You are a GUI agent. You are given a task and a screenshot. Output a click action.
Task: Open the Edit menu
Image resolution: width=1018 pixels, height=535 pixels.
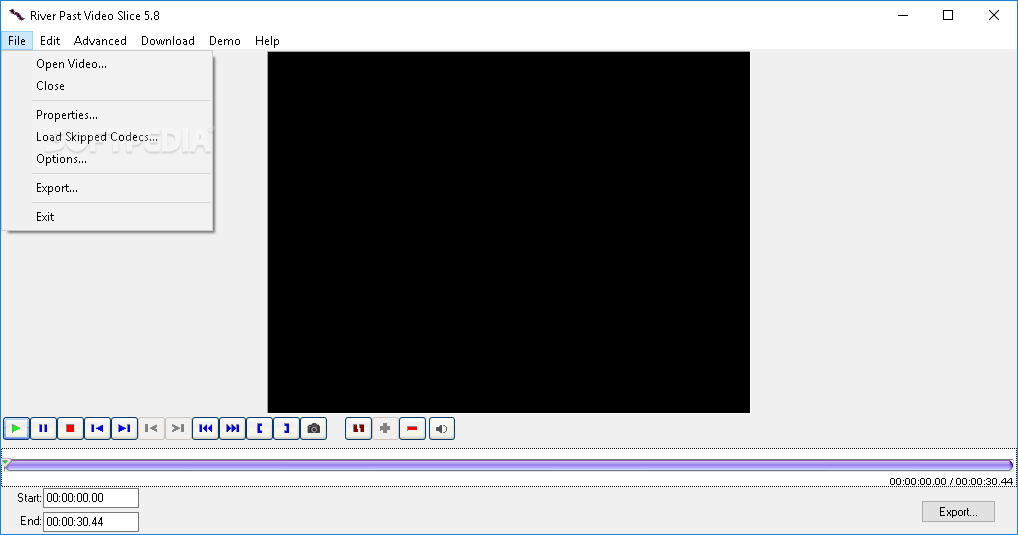pyautogui.click(x=50, y=41)
